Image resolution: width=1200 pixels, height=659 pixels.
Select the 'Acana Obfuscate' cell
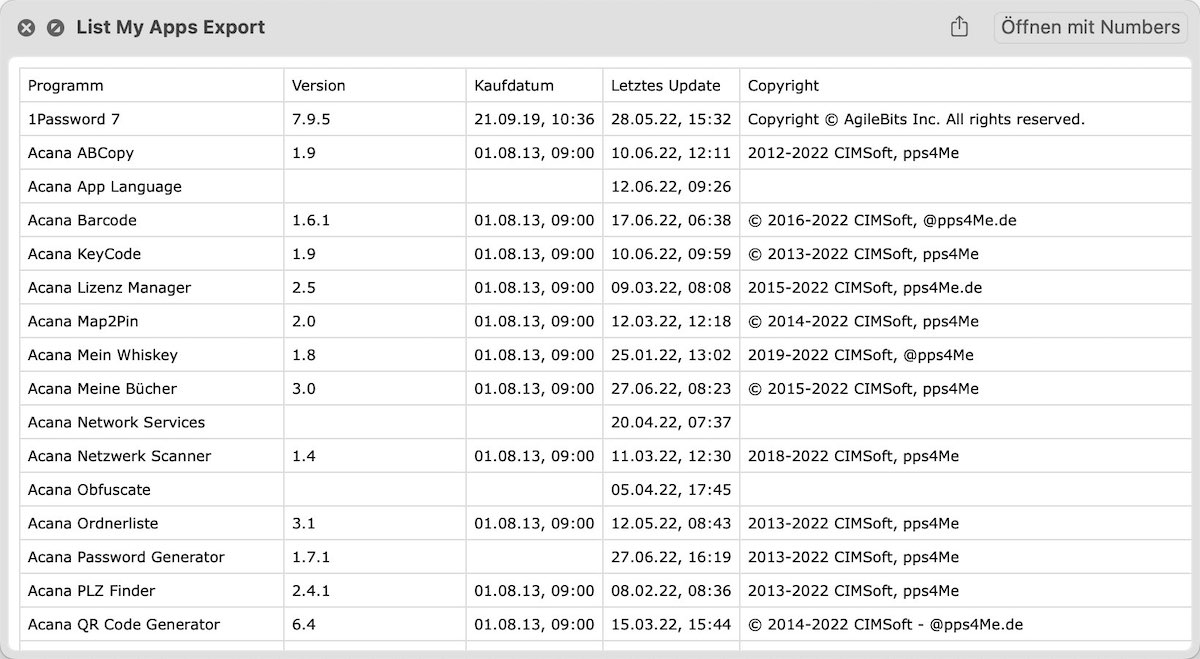152,490
